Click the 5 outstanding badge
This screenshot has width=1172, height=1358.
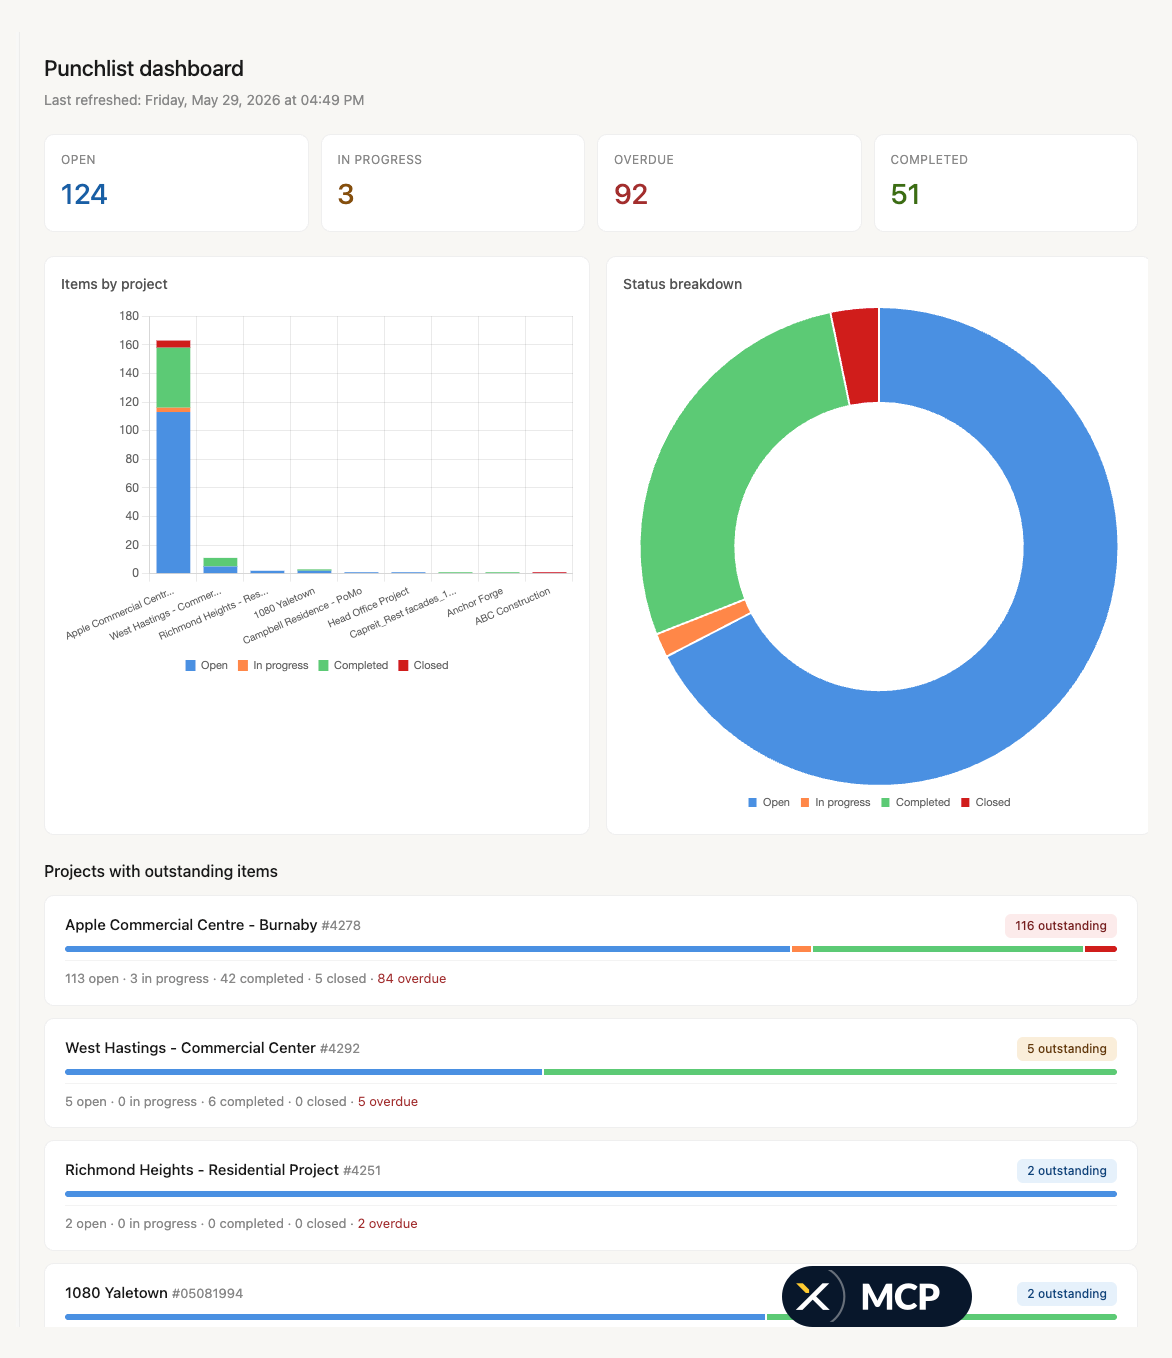point(1067,1049)
